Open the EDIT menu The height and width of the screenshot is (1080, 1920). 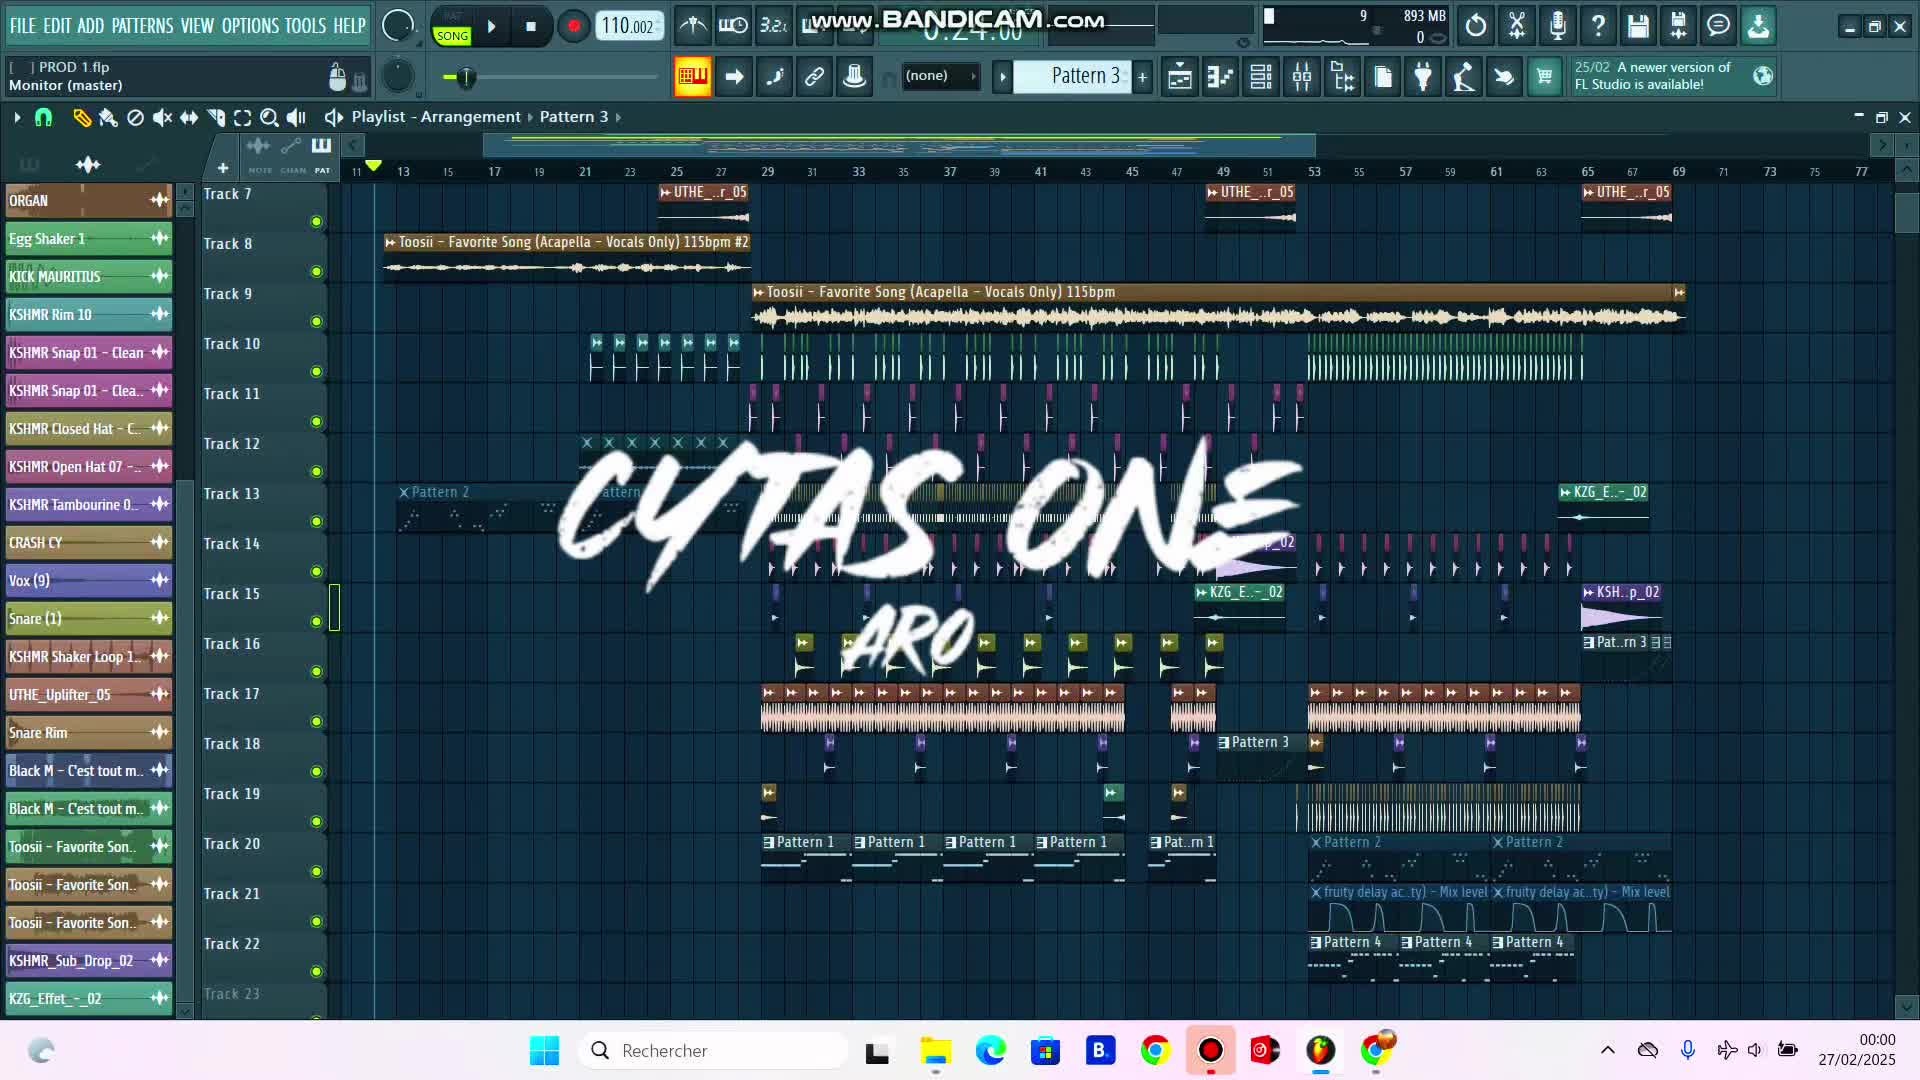click(57, 26)
